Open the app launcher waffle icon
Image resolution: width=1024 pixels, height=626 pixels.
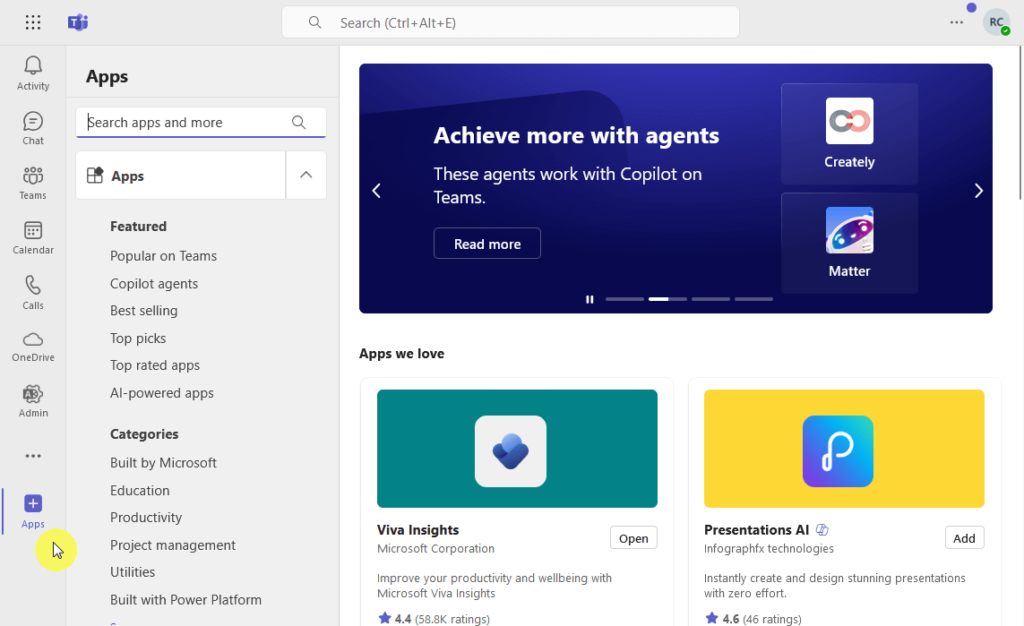pos(33,23)
